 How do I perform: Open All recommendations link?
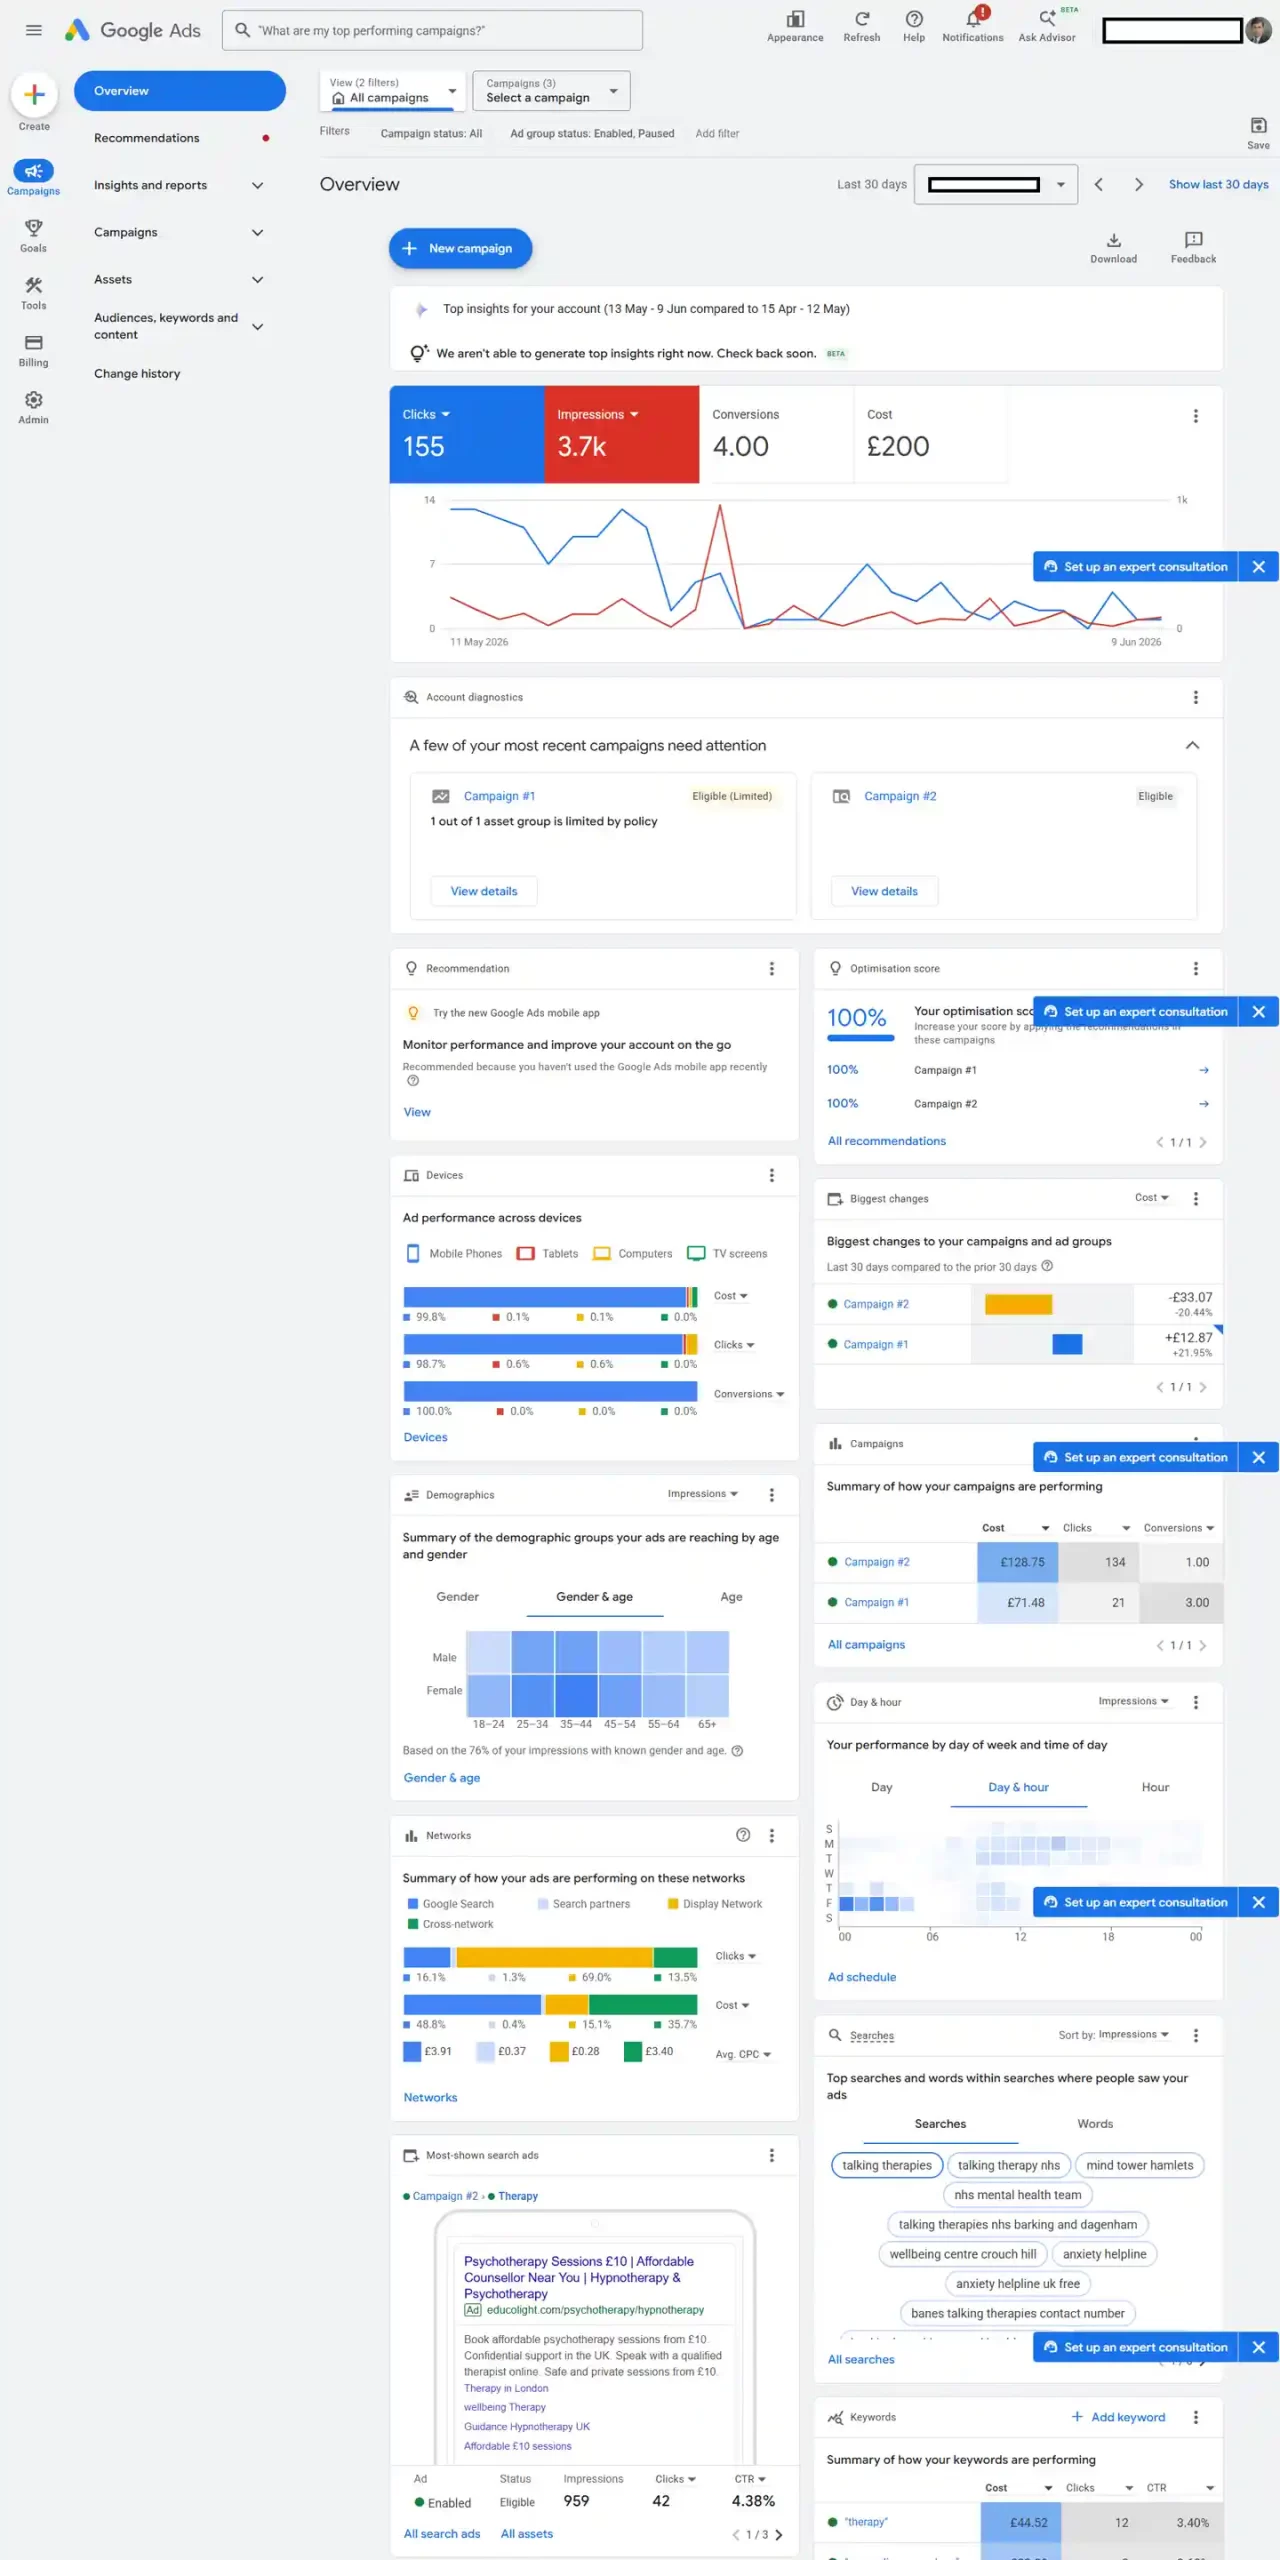click(x=886, y=1141)
